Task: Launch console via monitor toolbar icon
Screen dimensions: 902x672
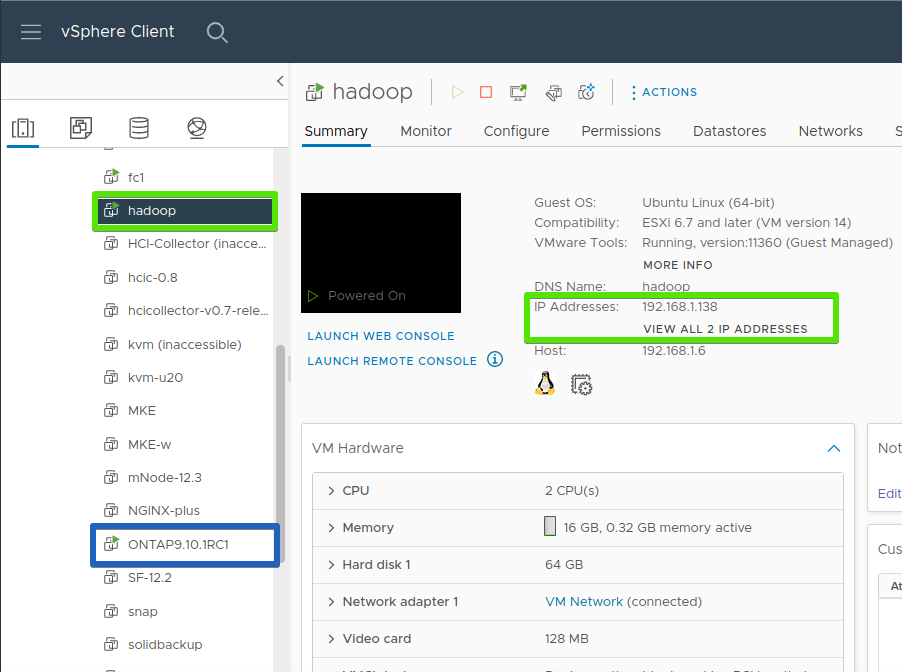Action: tap(518, 92)
